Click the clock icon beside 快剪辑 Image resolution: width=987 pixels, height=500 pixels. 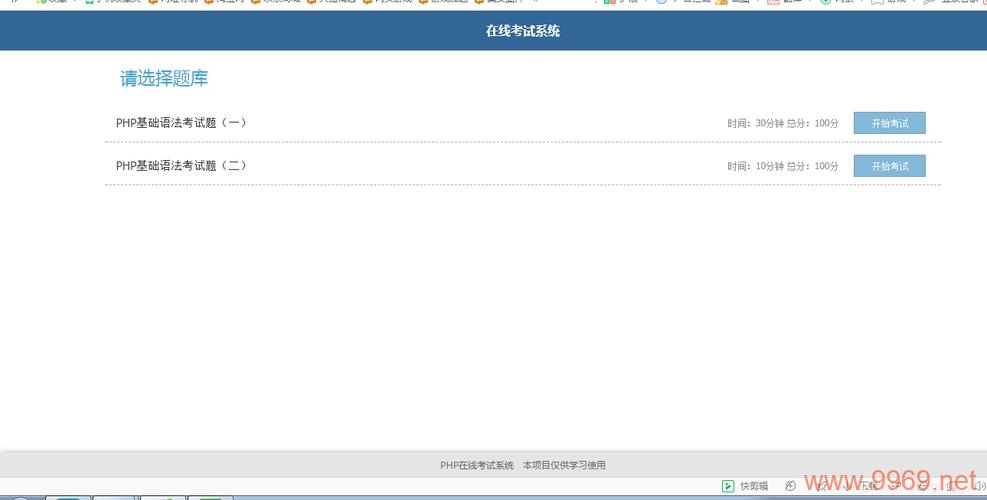point(791,486)
